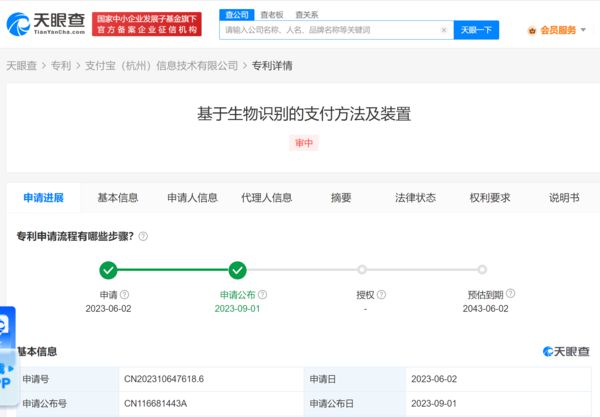Go to 天眼查 breadcrumb link
Screen dimensions: 600x417
pos(21,66)
